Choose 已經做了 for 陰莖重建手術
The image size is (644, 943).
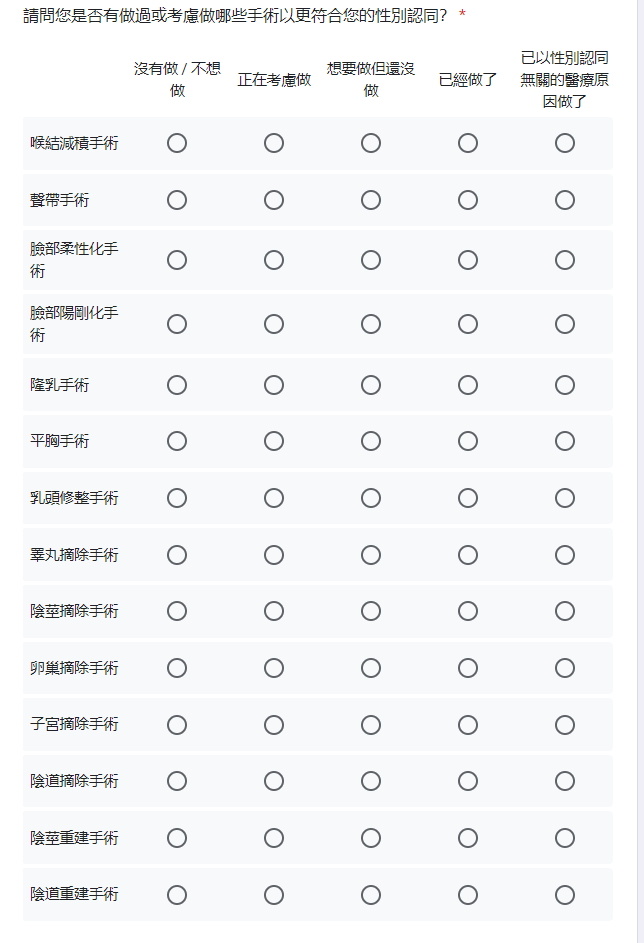tap(468, 838)
